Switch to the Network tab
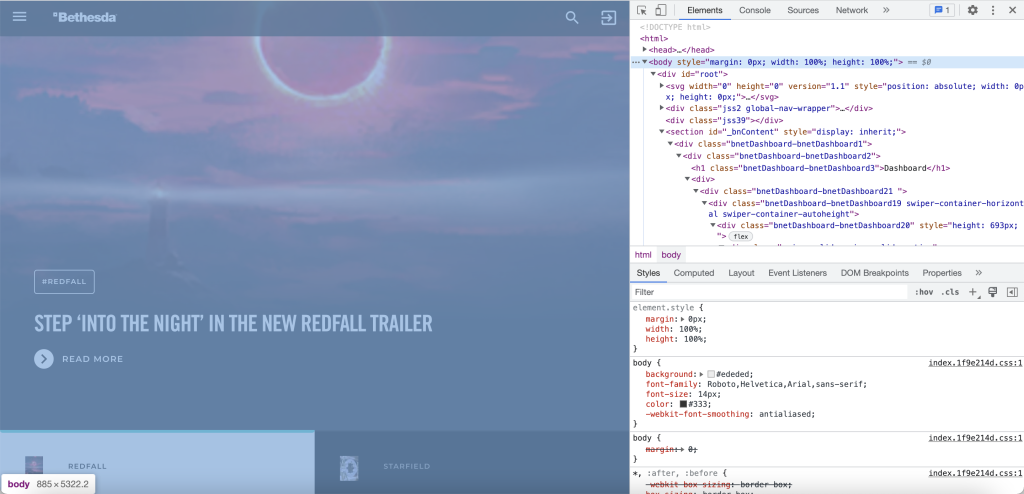 pos(852,10)
